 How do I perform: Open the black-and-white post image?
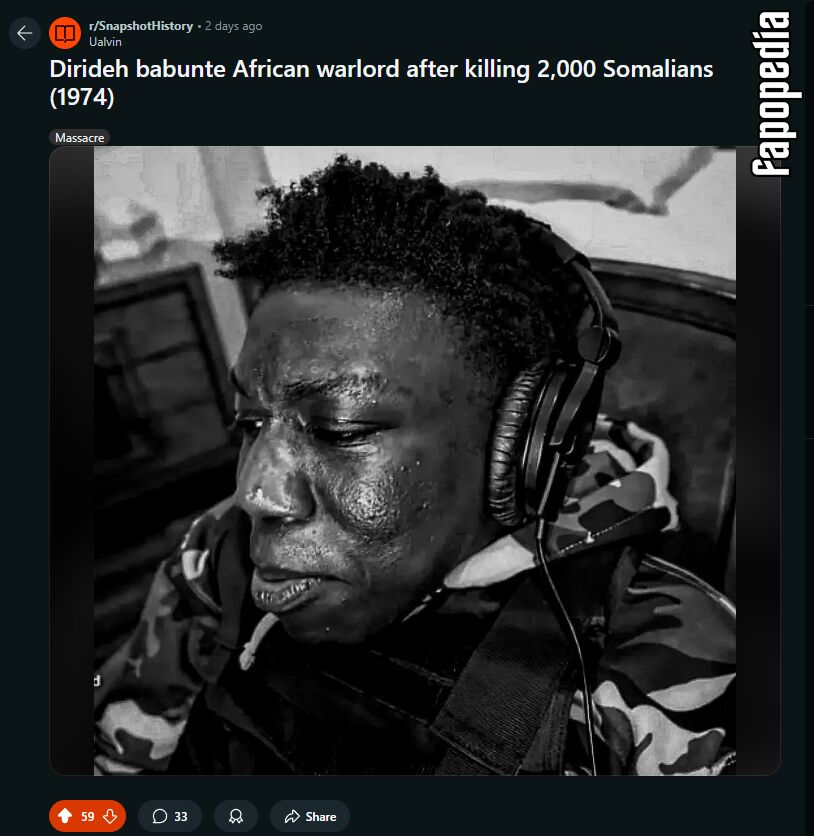point(415,461)
